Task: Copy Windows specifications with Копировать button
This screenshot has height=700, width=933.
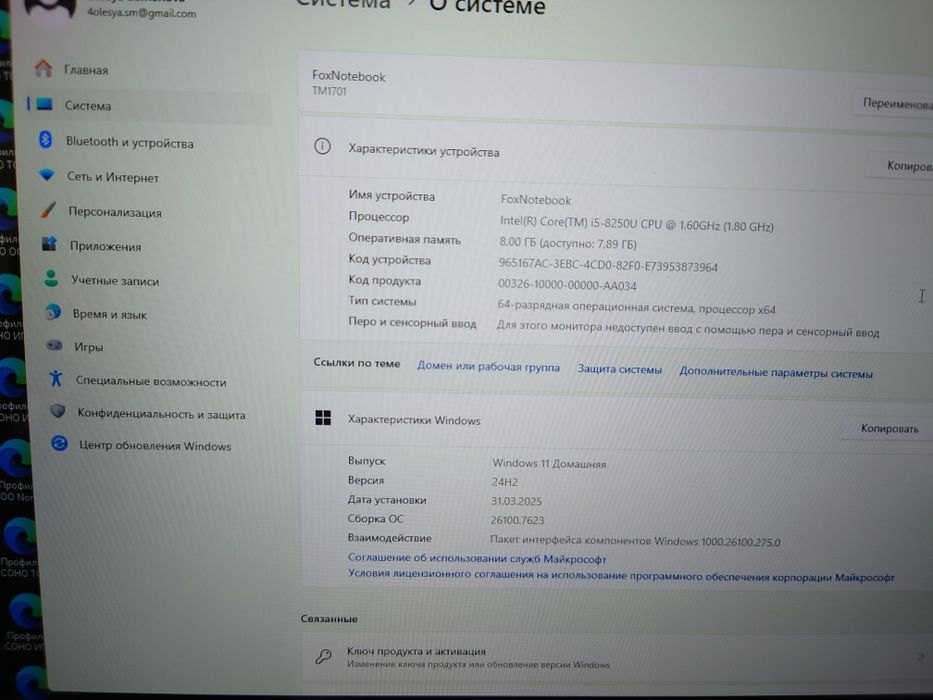Action: (889, 429)
